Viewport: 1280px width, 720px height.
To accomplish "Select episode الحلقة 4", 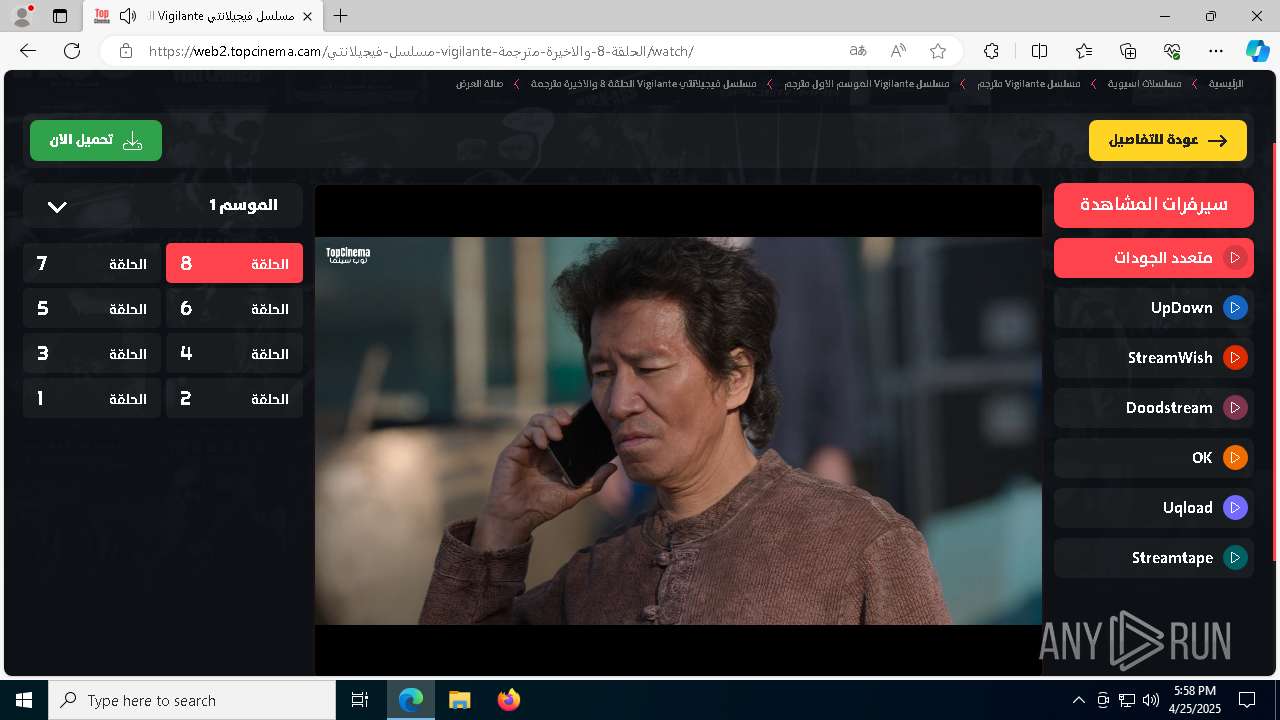I will [234, 353].
